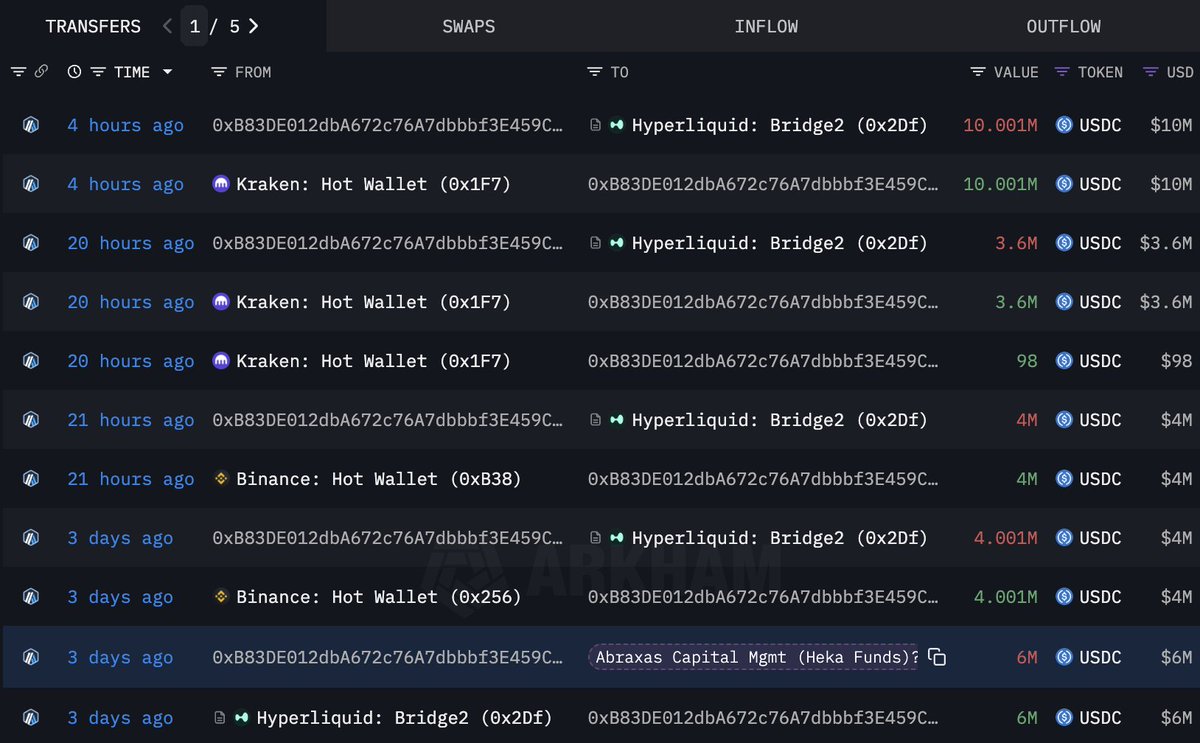Click the Arbitrum chain icon in the Abraxas row
The image size is (1200, 743).
[31, 657]
